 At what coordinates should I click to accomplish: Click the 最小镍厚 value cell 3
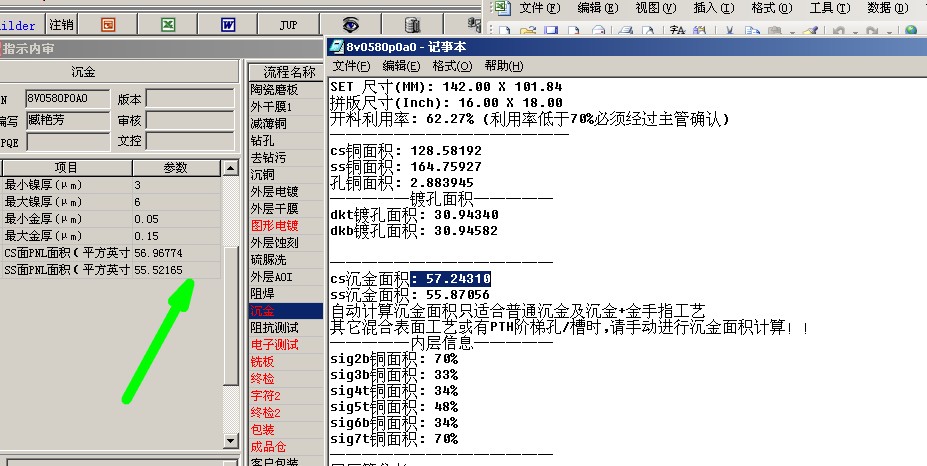176,185
